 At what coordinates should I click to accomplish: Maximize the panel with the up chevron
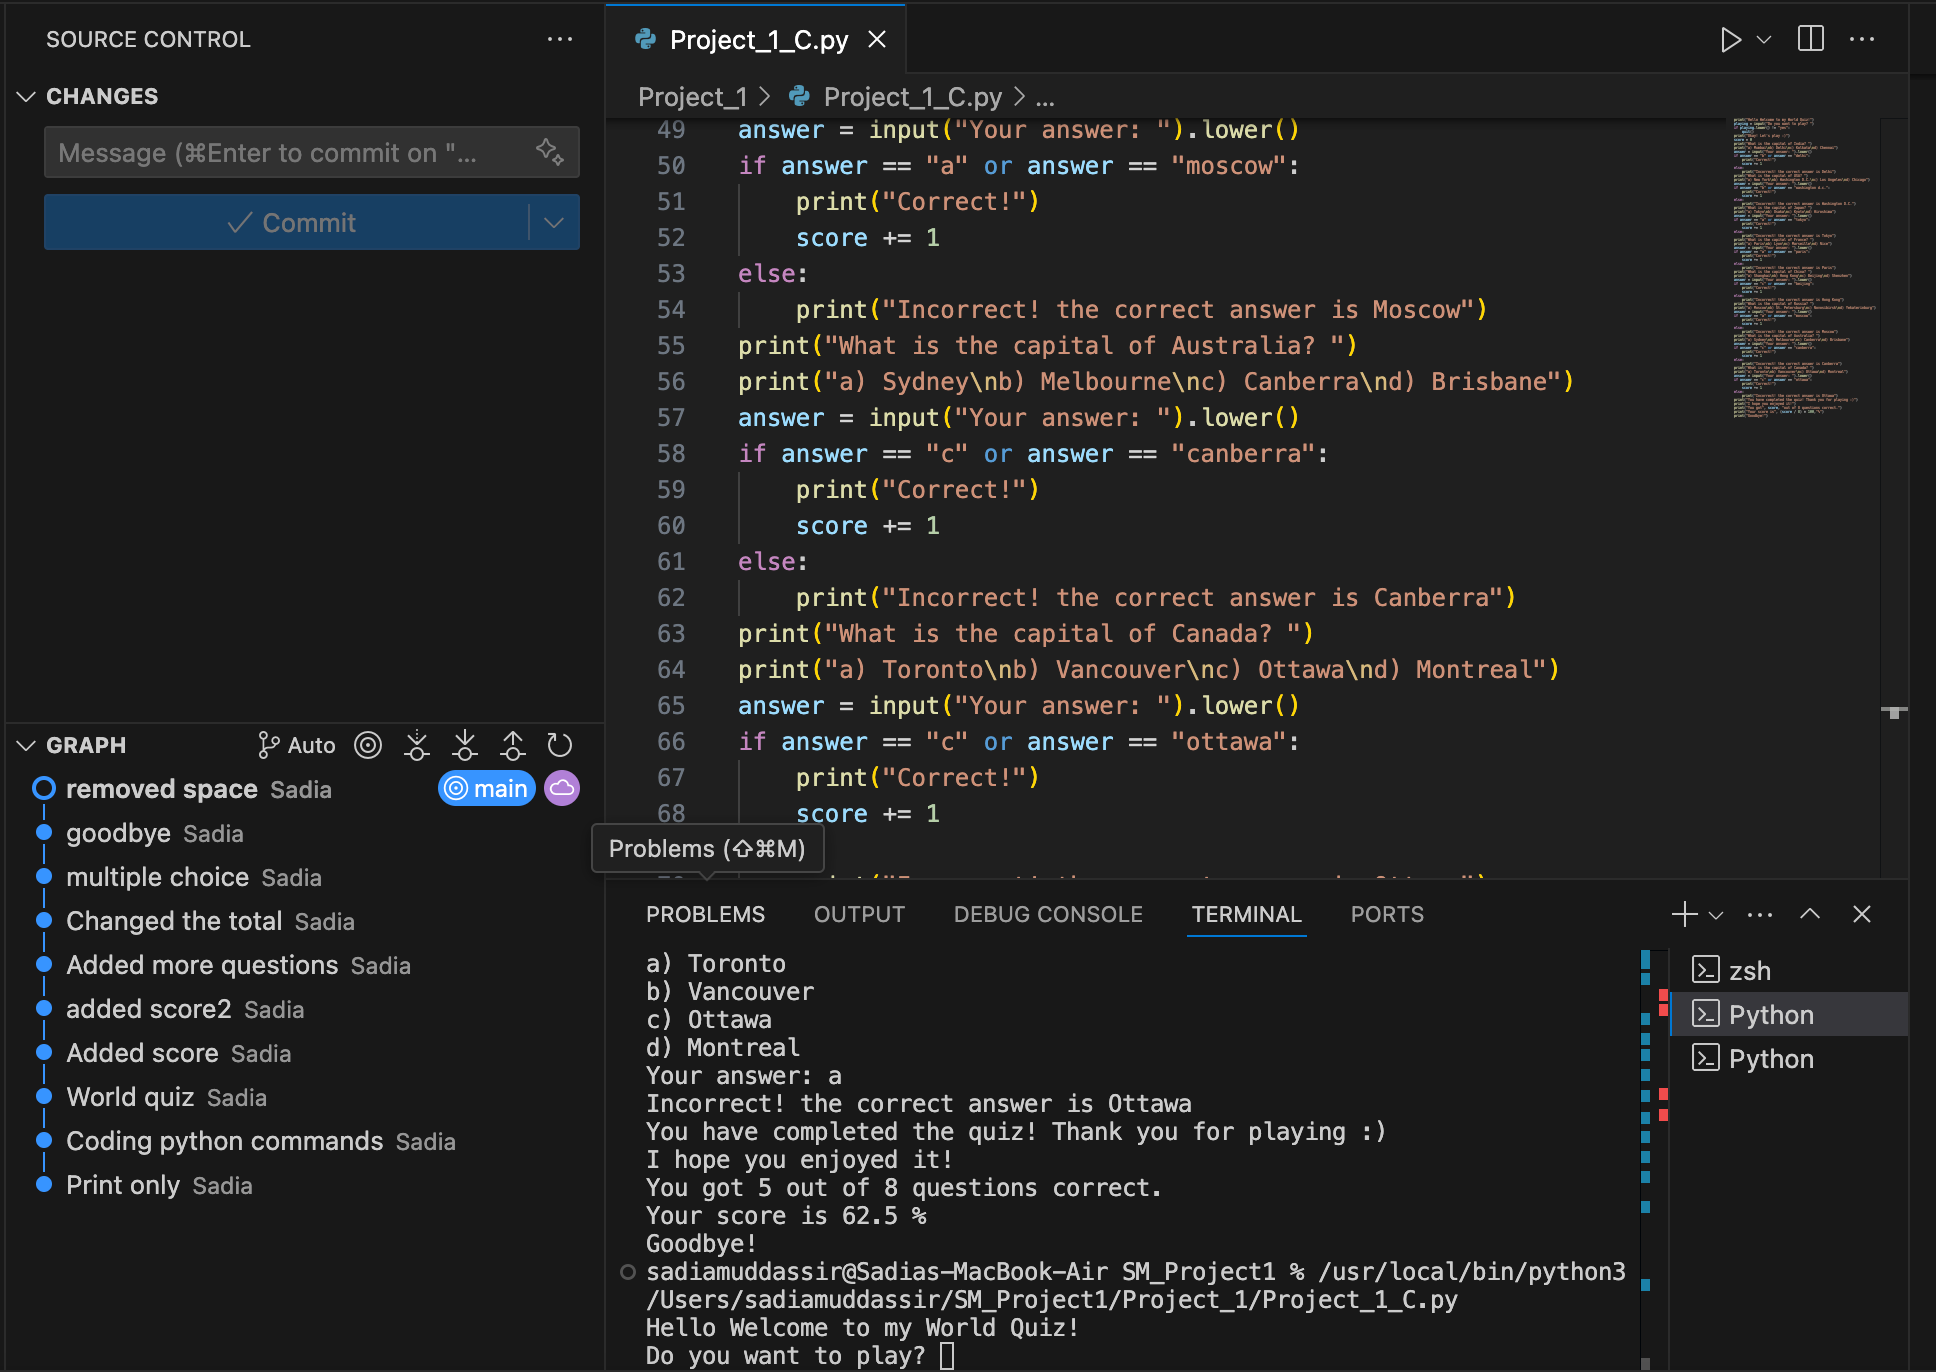pyautogui.click(x=1810, y=914)
